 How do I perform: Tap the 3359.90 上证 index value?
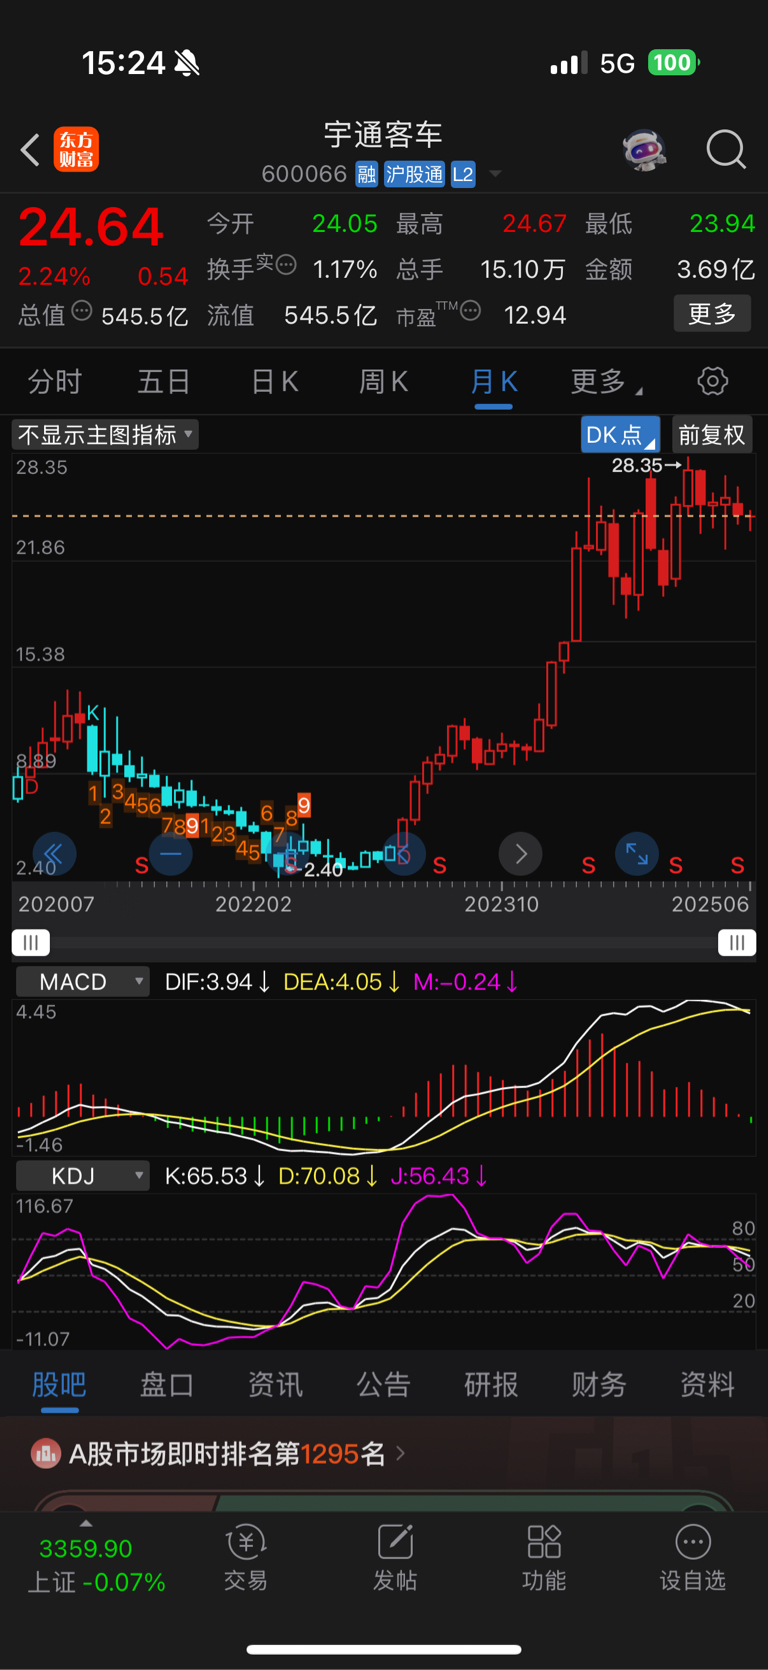86,1549
